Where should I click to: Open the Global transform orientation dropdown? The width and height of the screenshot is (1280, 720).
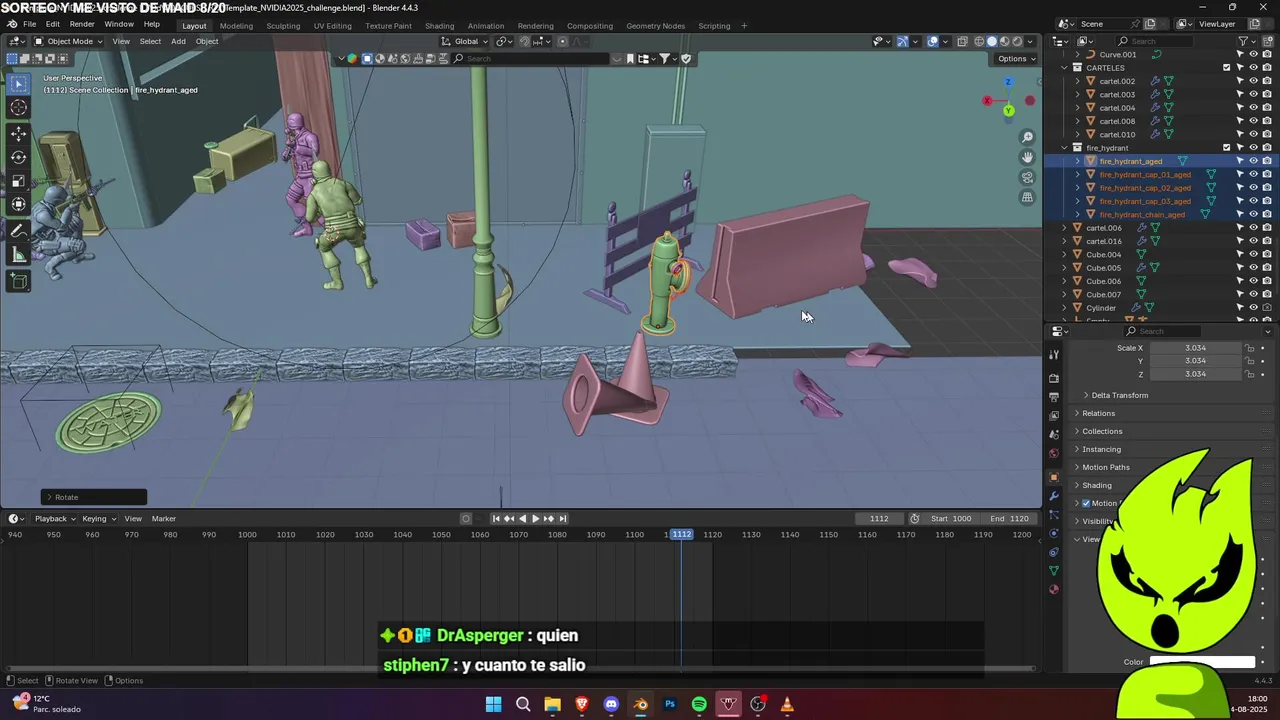[466, 41]
